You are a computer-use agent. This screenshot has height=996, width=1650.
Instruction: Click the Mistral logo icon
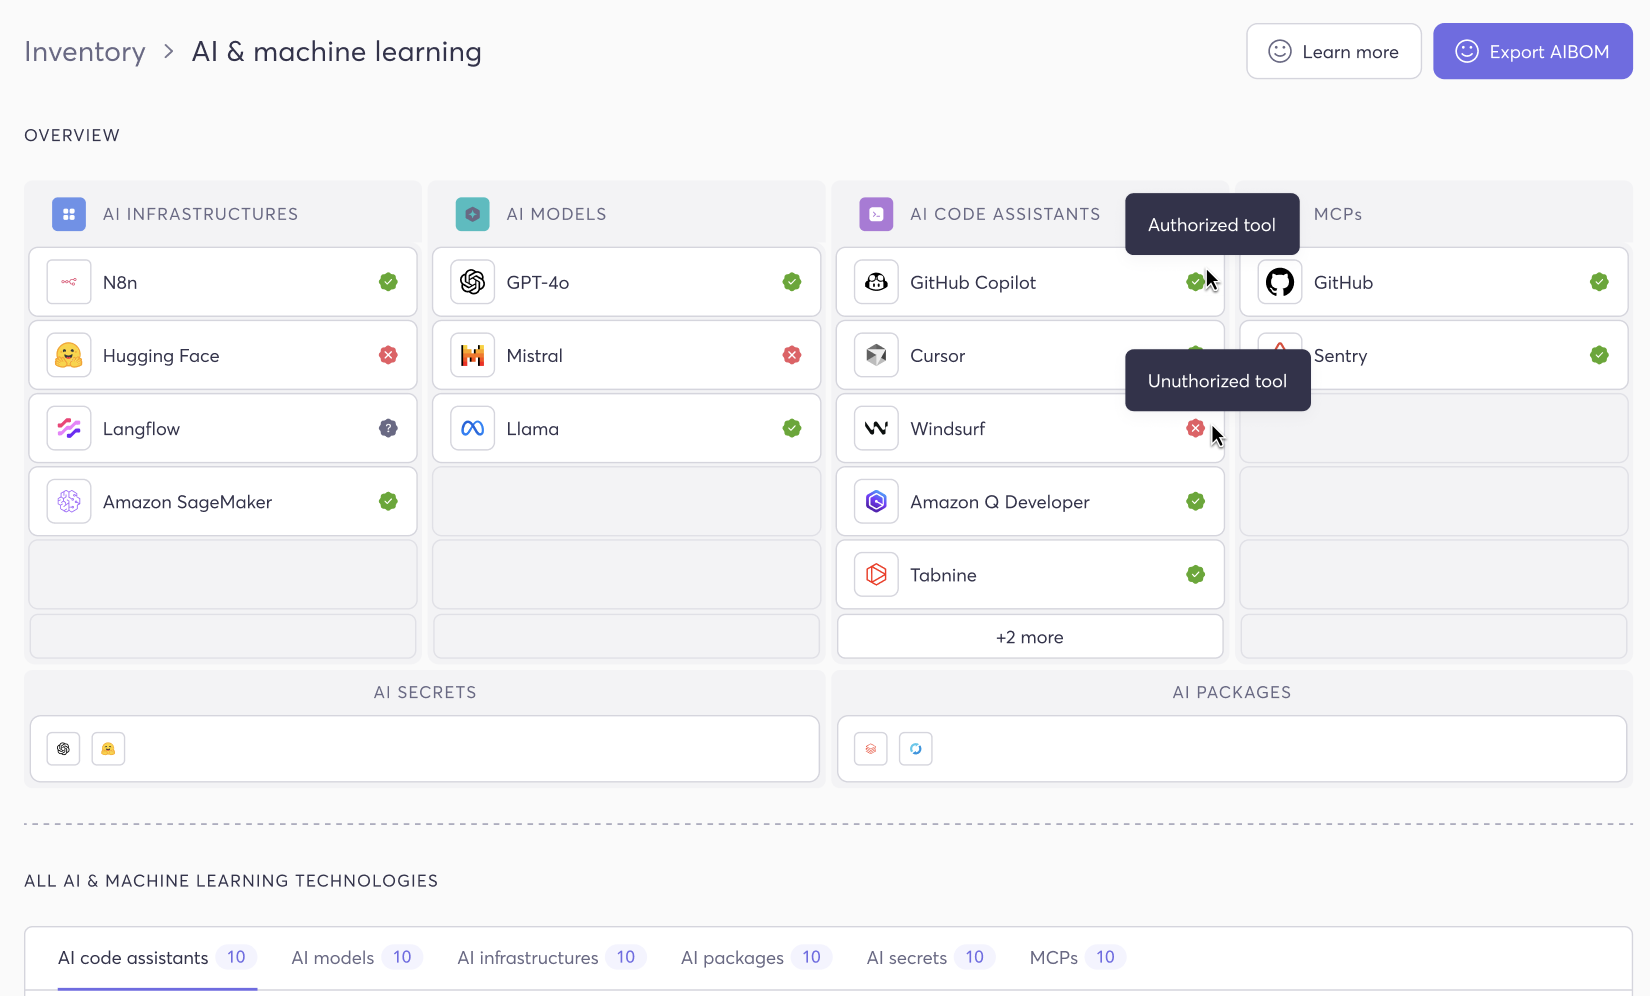tap(472, 356)
